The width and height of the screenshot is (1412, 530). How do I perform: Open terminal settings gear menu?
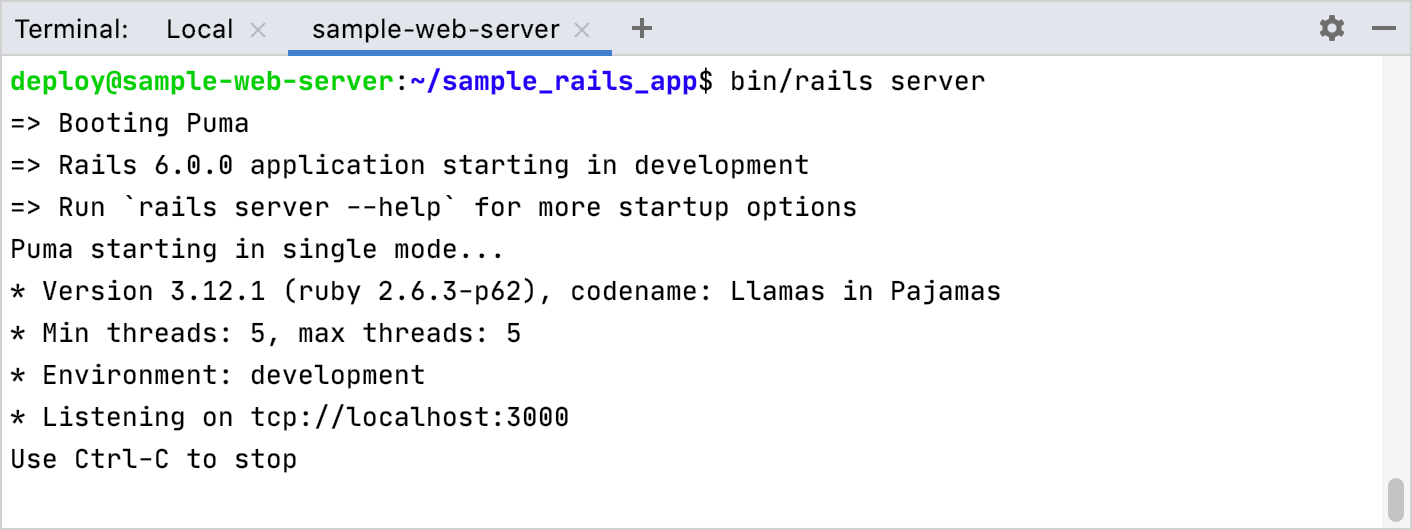click(x=1332, y=29)
